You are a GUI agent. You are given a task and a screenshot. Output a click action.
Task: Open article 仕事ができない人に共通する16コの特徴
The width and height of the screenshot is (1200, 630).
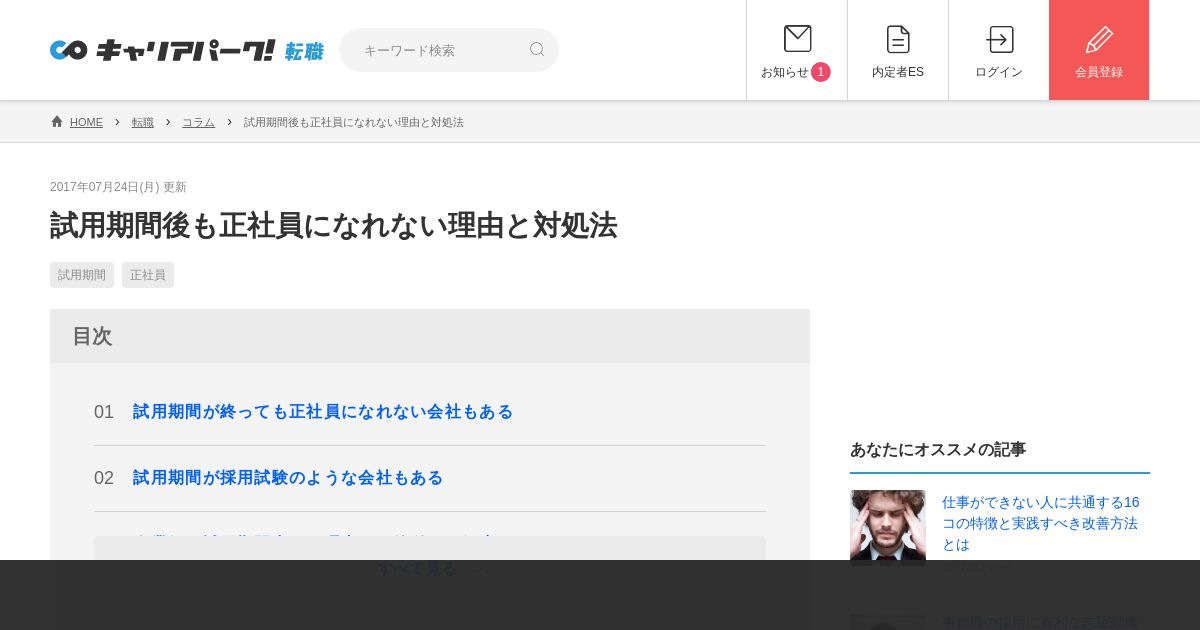tap(1040, 523)
